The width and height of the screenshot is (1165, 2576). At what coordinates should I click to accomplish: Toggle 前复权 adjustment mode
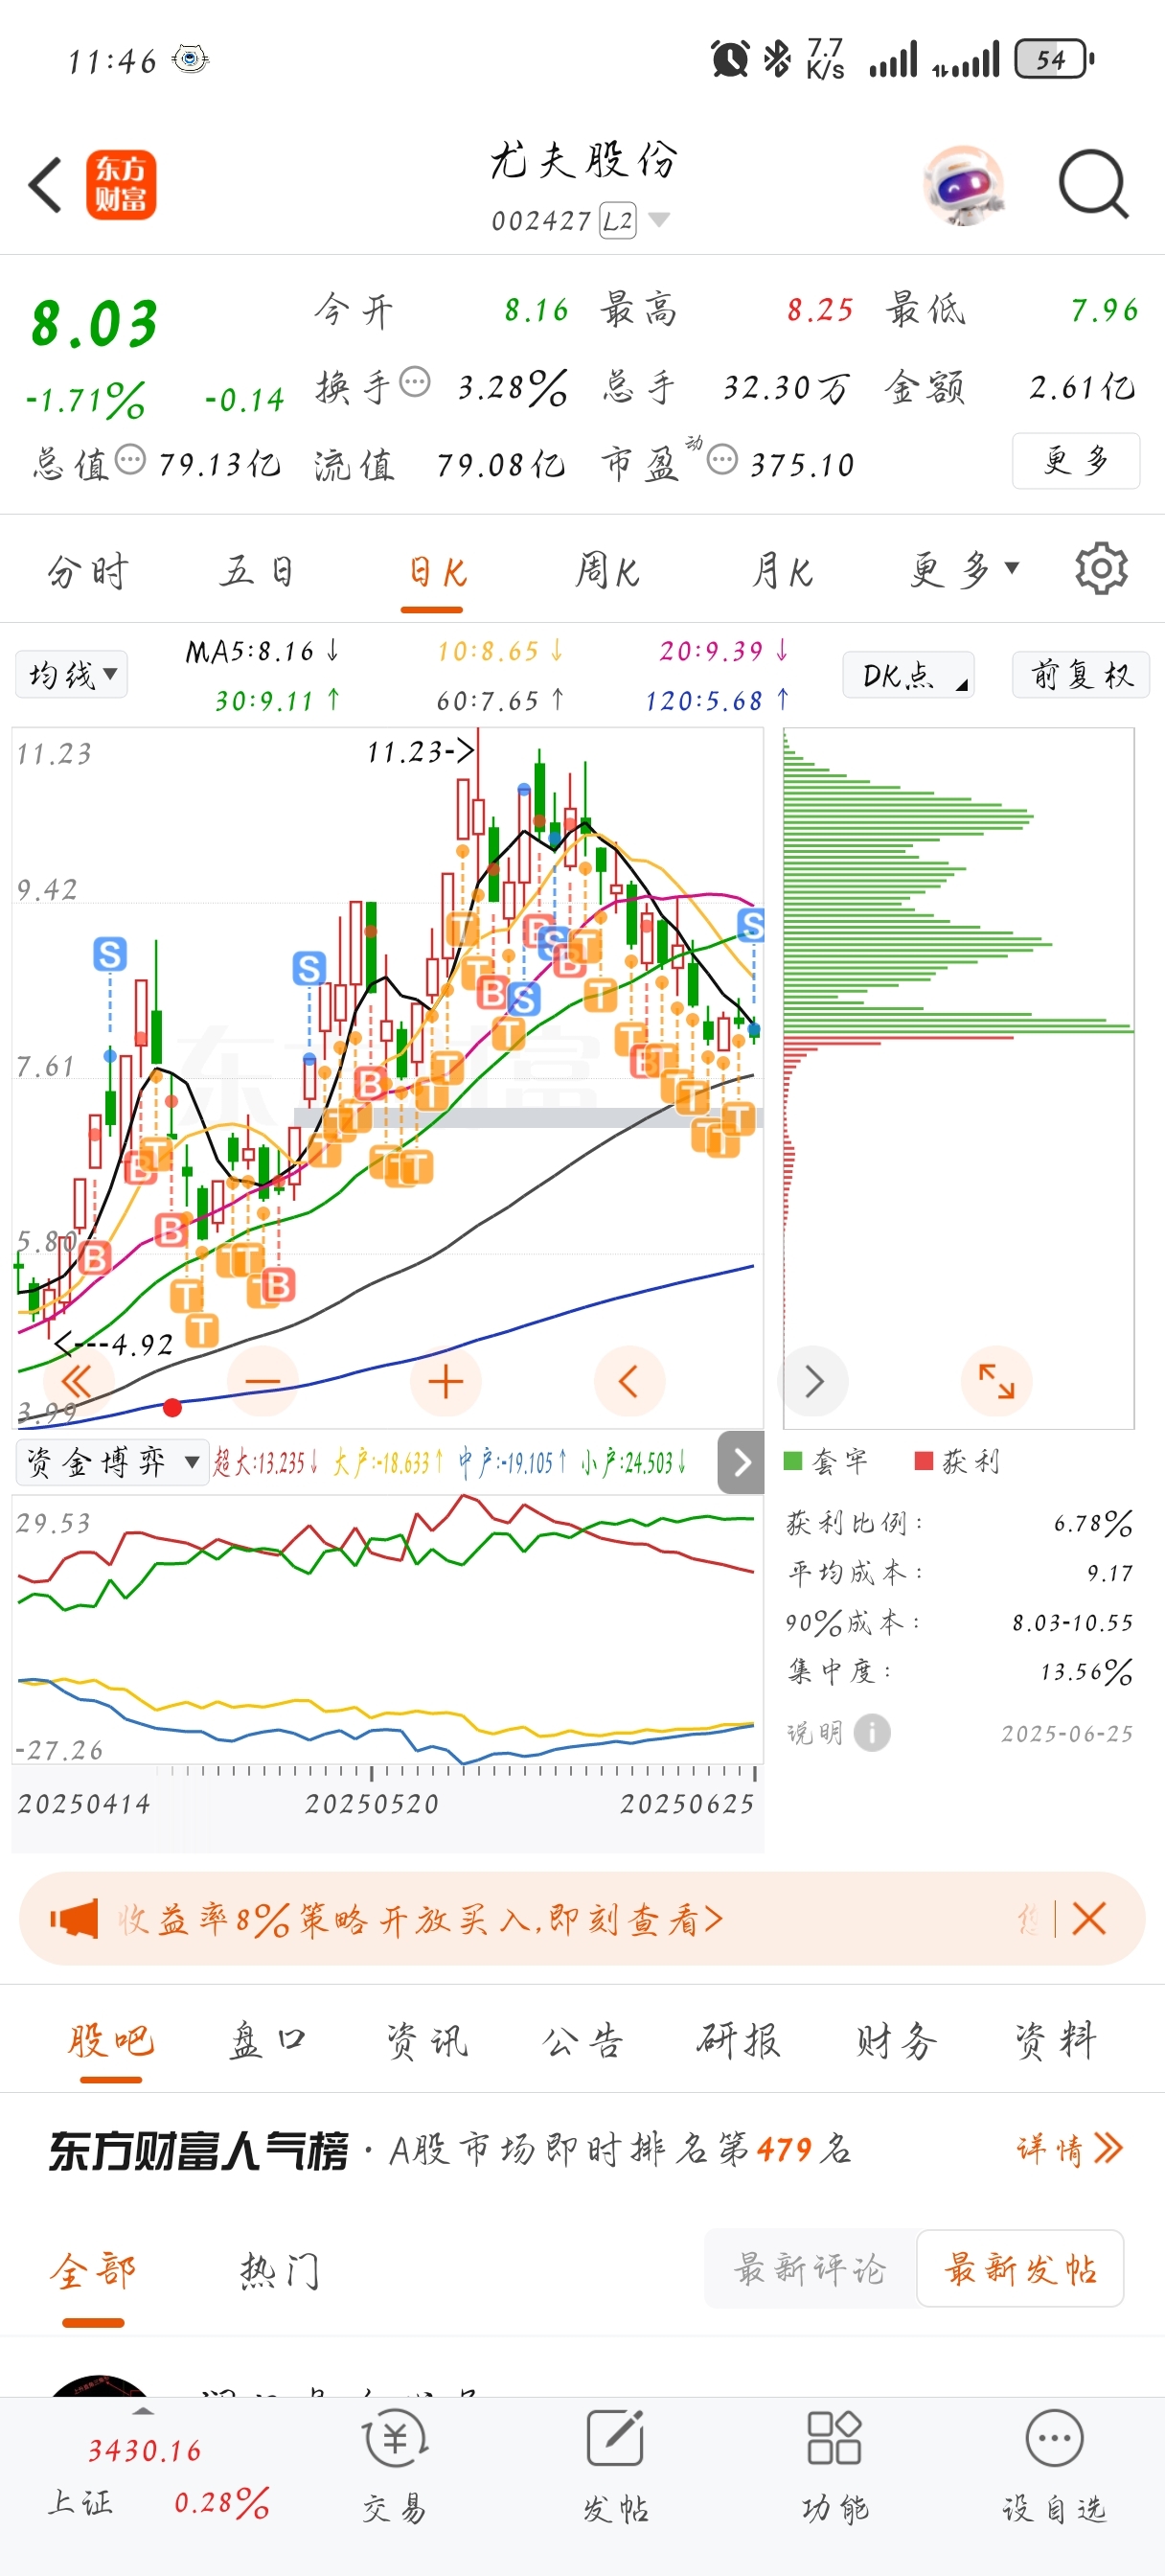tap(1081, 674)
